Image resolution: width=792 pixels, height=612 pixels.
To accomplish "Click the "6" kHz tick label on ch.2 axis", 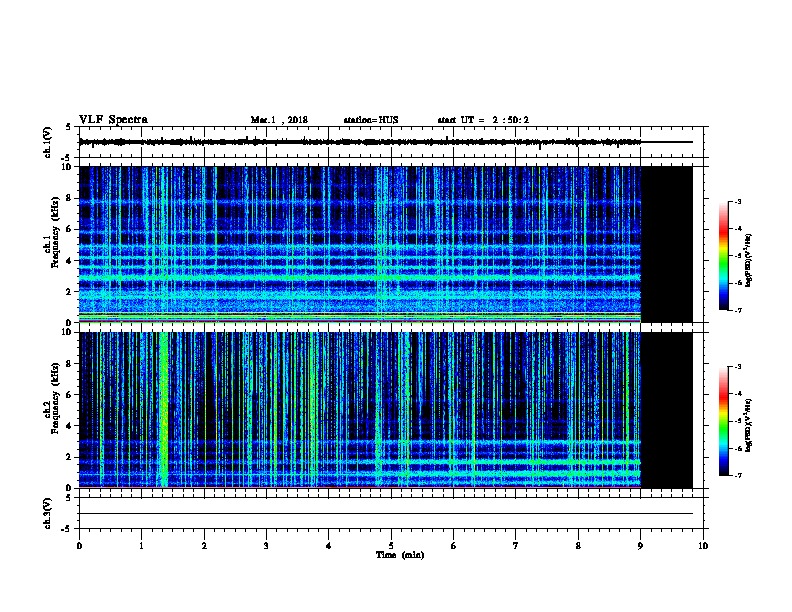I will click(x=69, y=394).
